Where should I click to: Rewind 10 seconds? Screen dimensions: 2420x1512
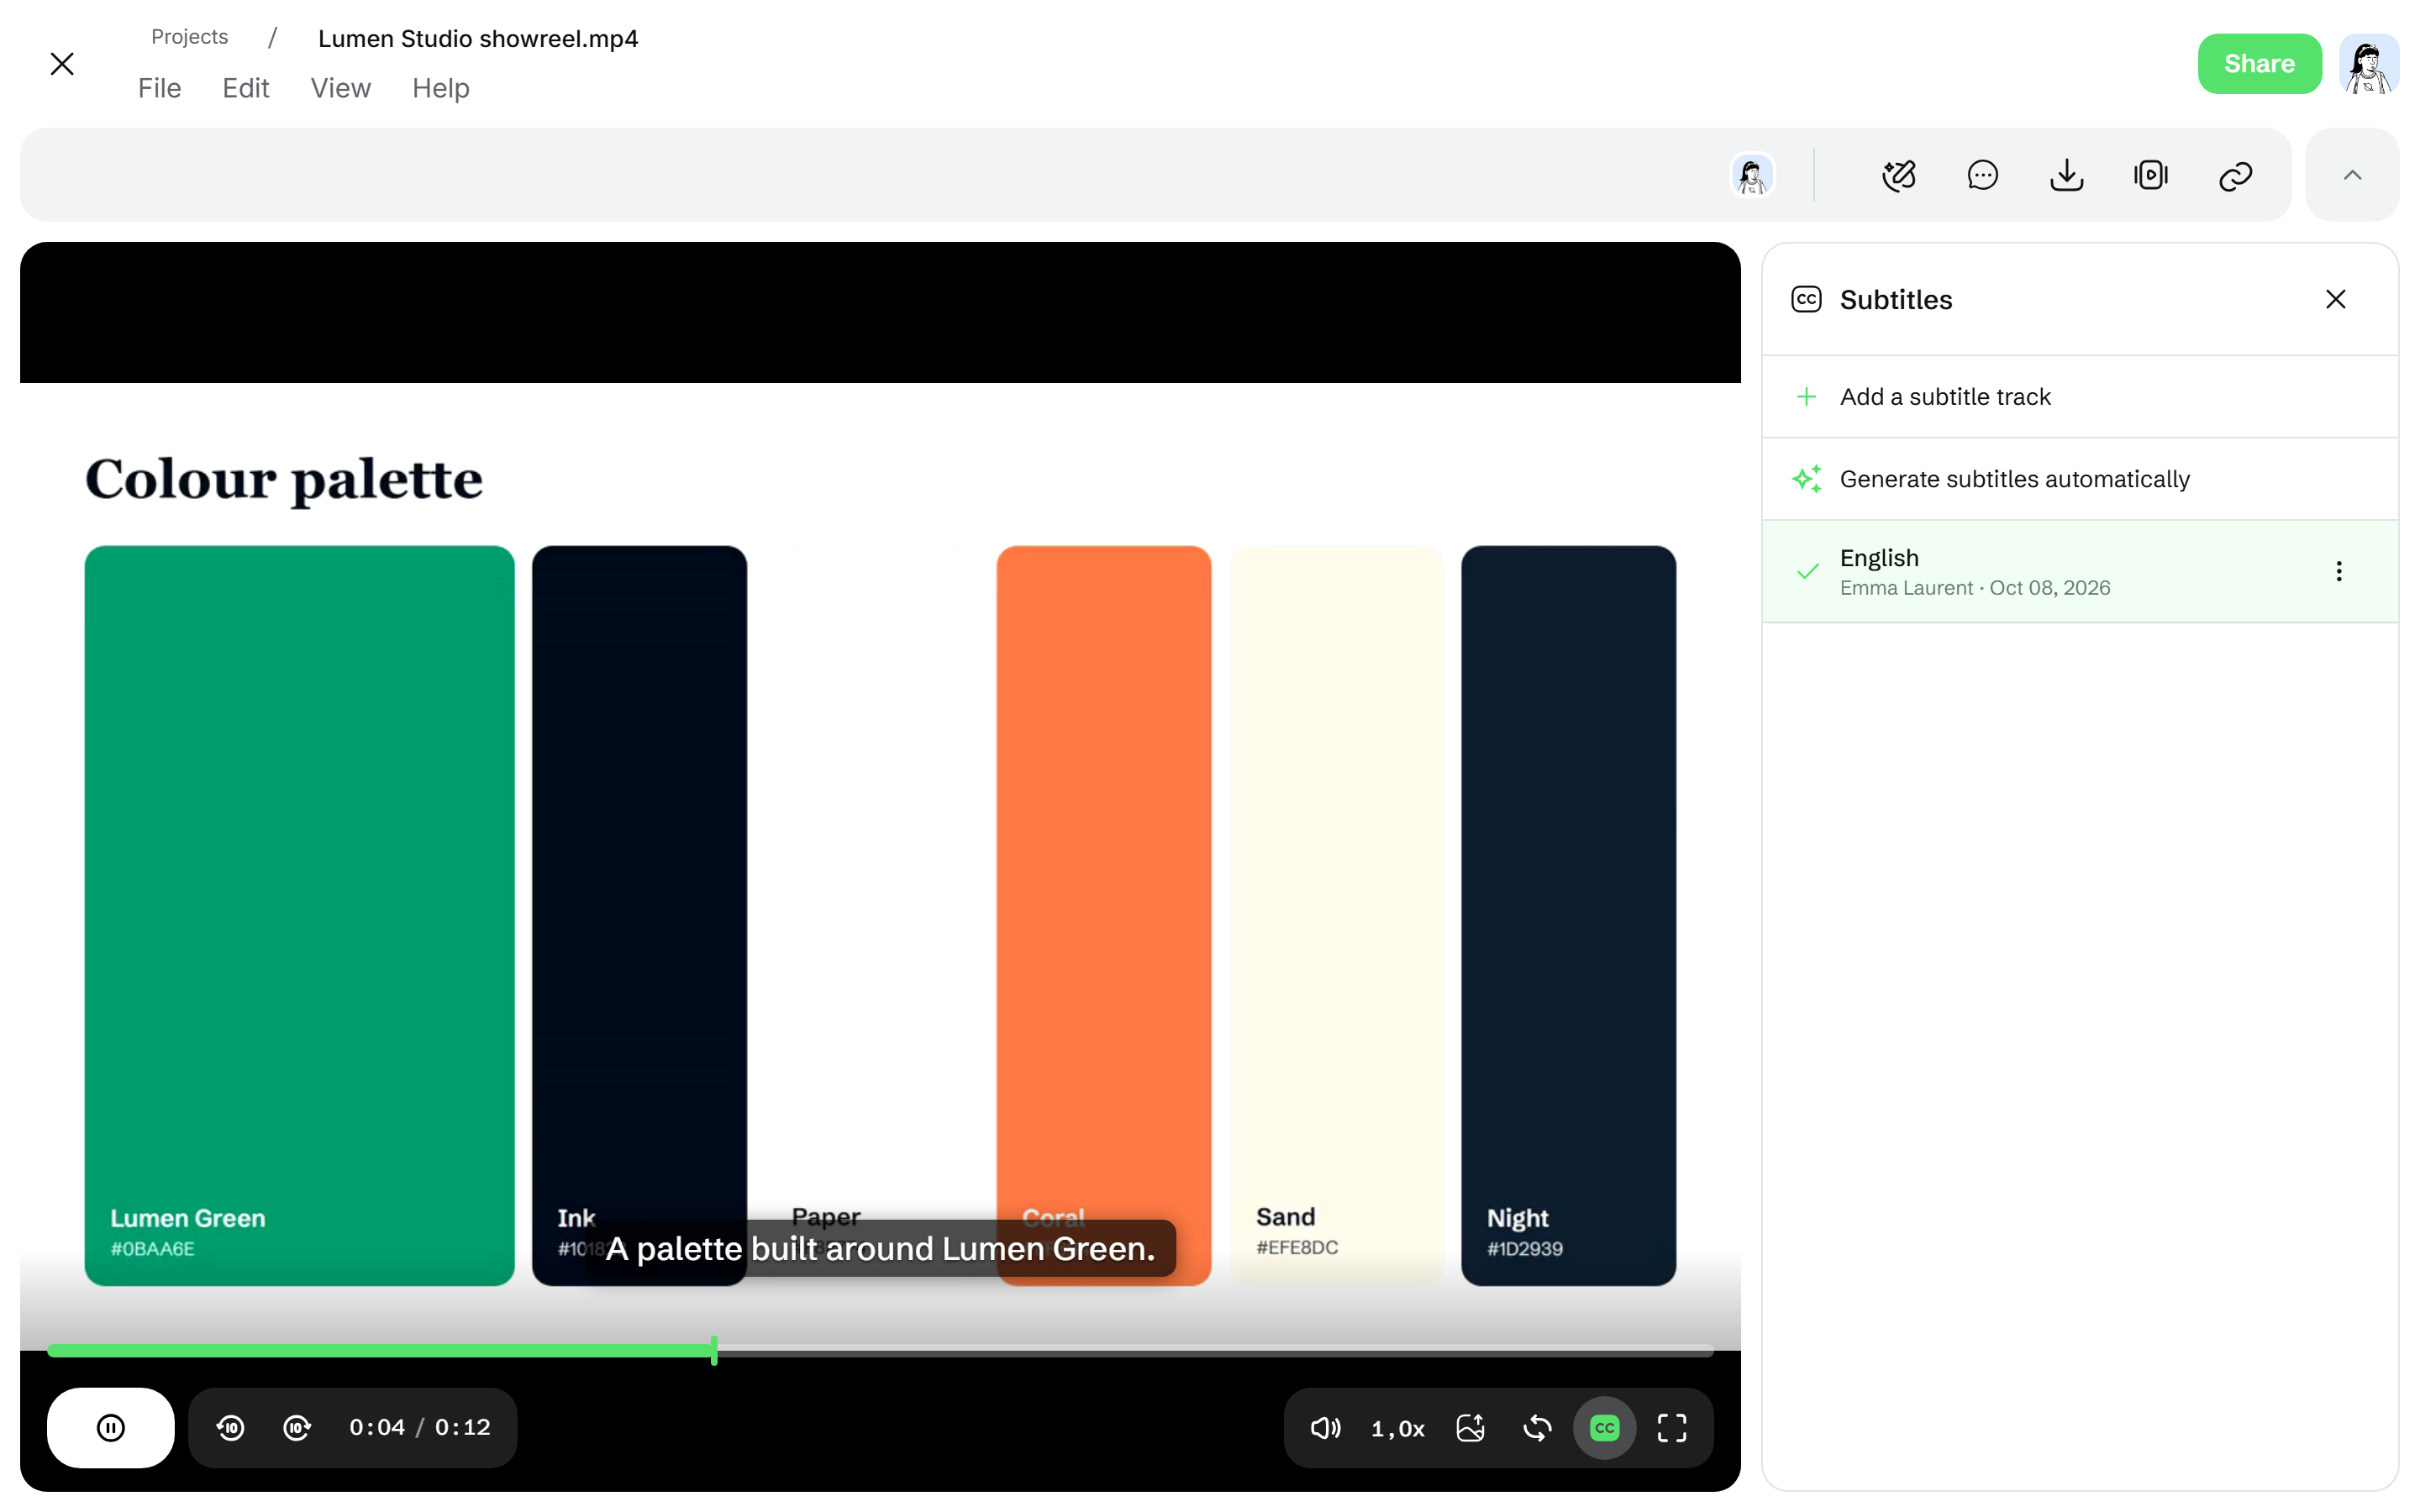click(231, 1427)
